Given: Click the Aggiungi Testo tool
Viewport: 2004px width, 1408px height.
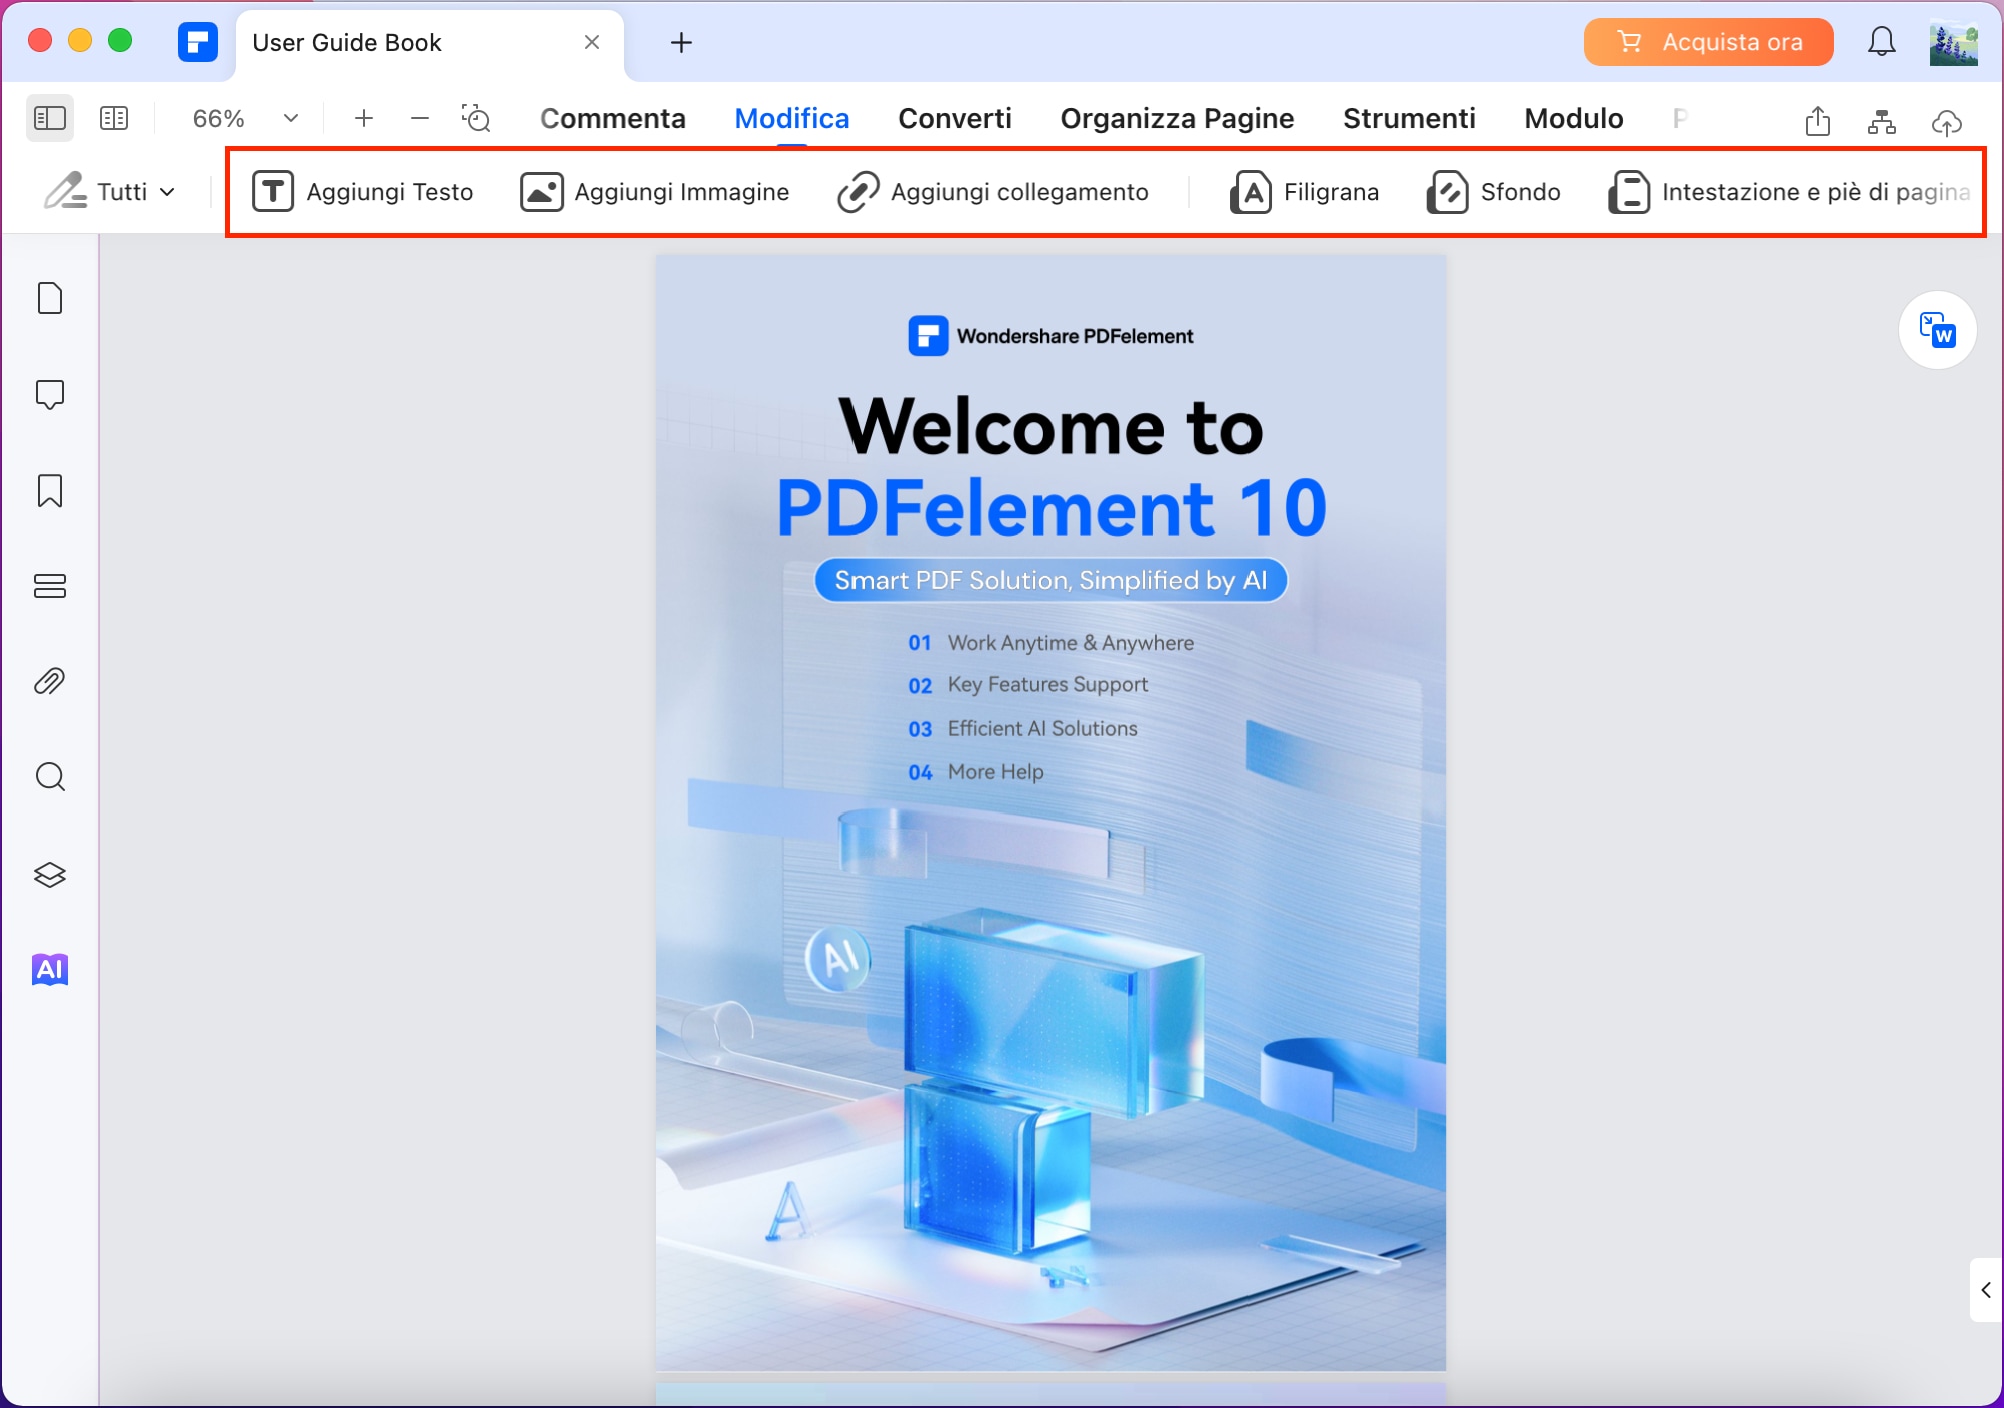Looking at the screenshot, I should click(362, 191).
